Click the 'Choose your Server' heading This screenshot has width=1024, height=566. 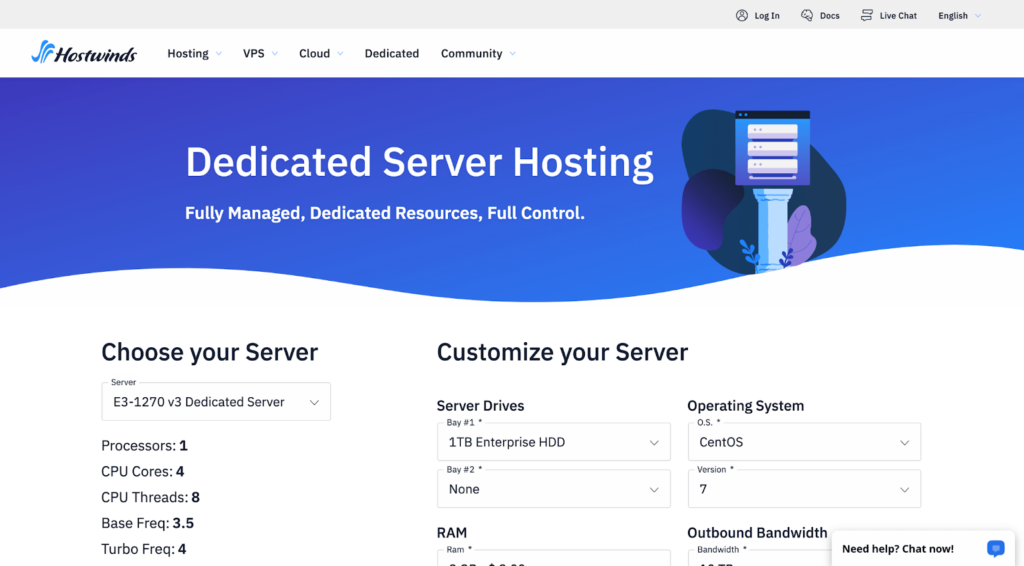pos(210,353)
